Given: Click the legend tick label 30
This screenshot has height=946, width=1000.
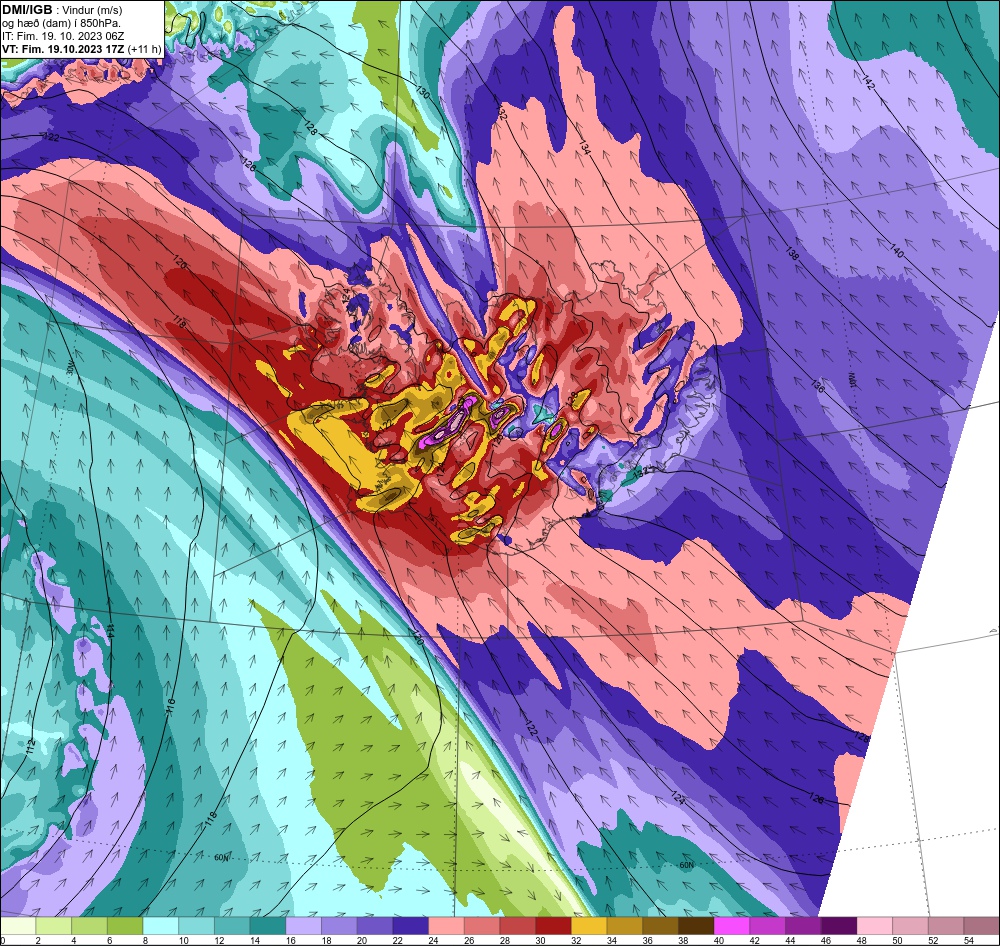Looking at the screenshot, I should coord(541,940).
